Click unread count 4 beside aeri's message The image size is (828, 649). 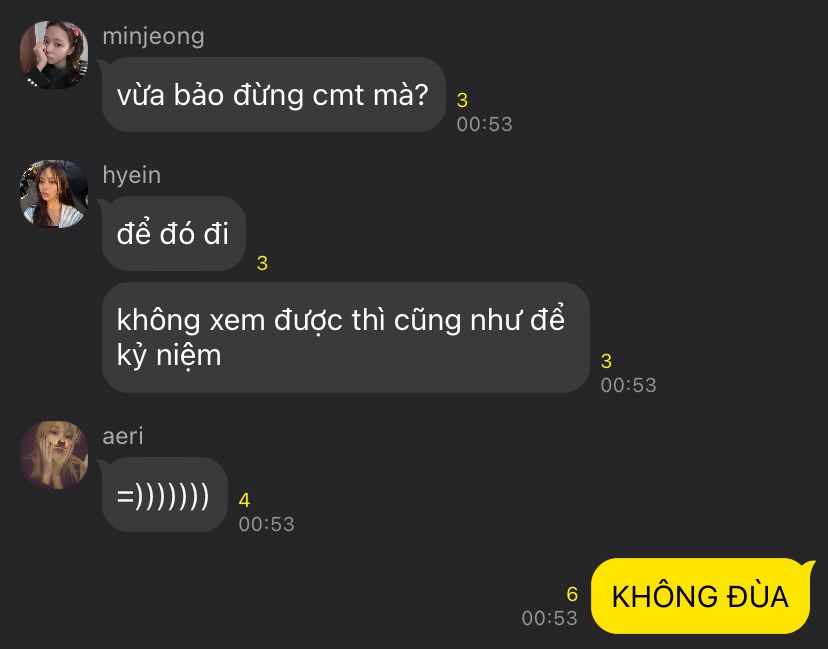[x=244, y=500]
